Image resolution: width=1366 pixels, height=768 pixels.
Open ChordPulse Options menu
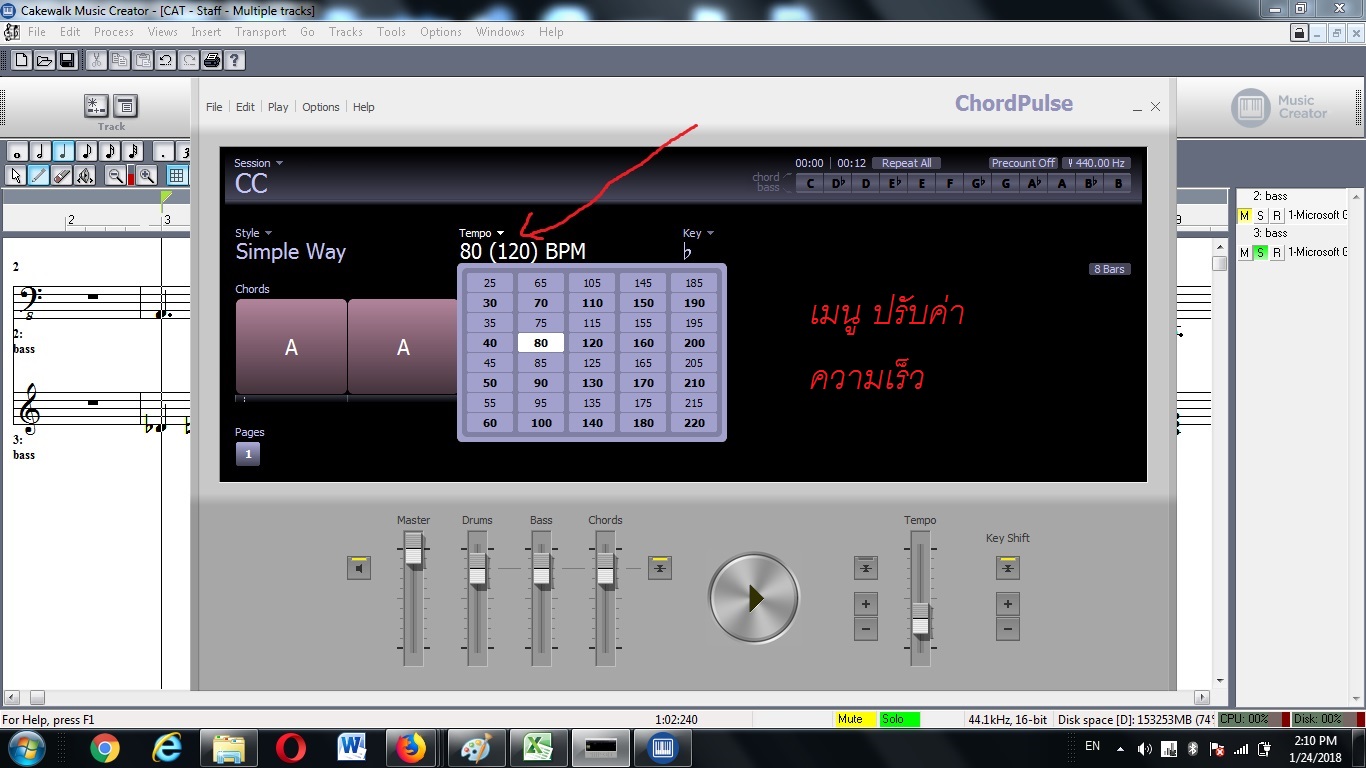(321, 107)
